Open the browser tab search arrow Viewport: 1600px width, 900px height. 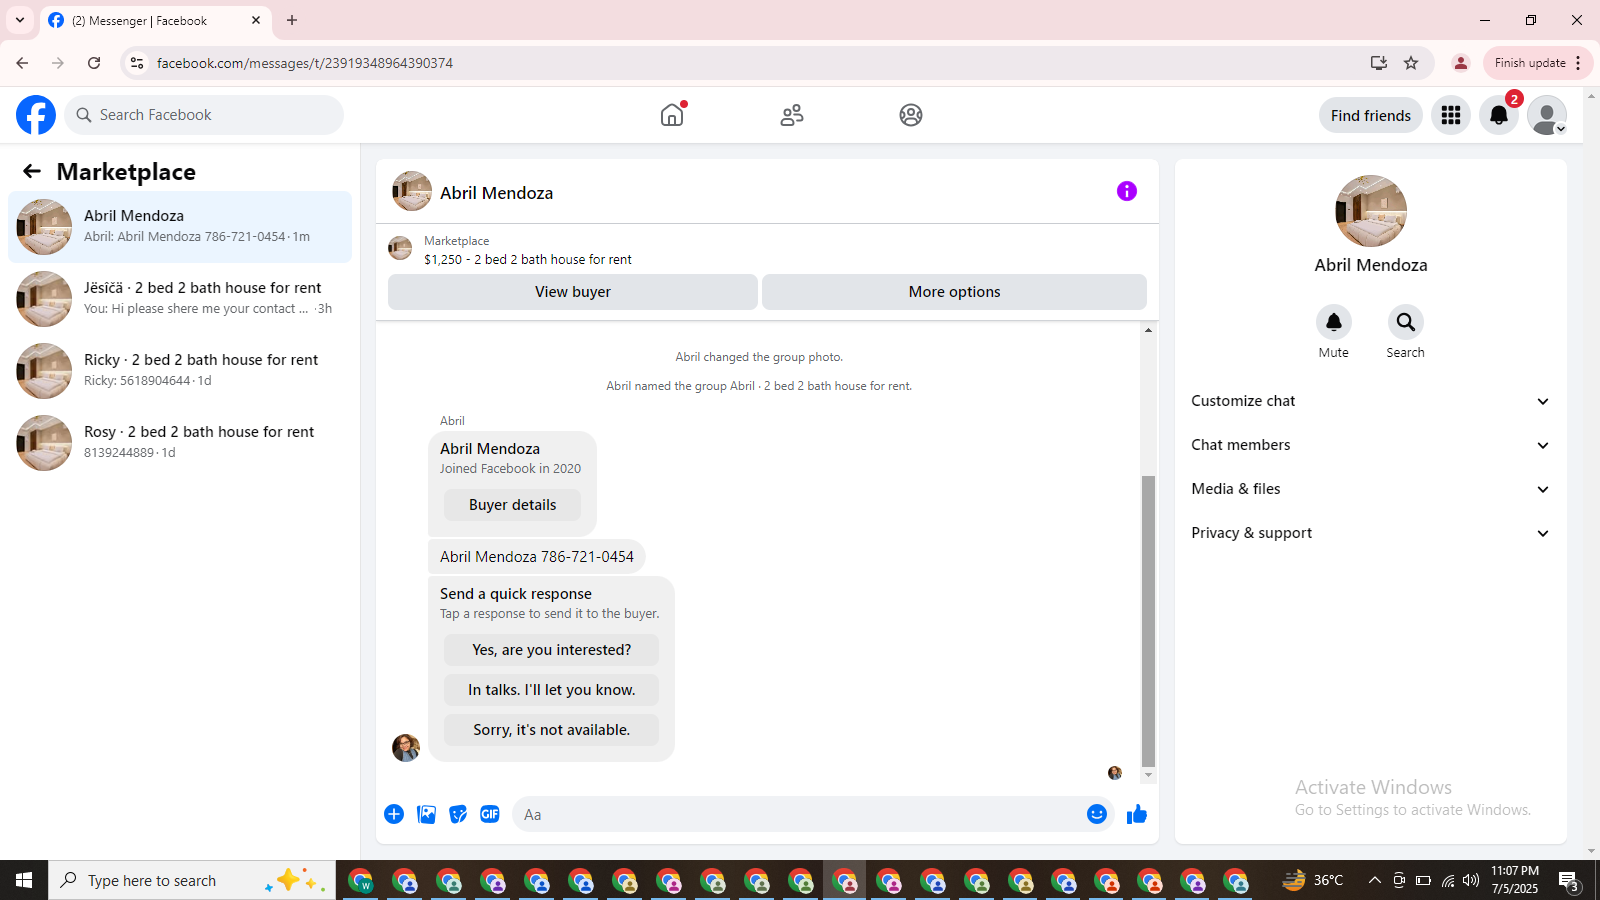20,20
